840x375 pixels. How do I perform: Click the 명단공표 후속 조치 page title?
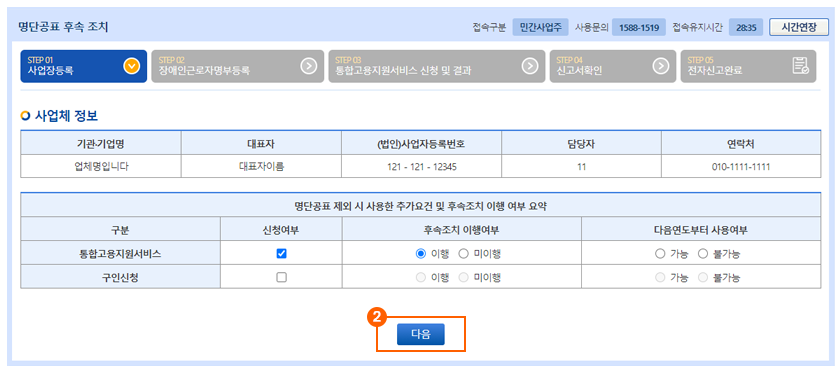pyautogui.click(x=63, y=27)
